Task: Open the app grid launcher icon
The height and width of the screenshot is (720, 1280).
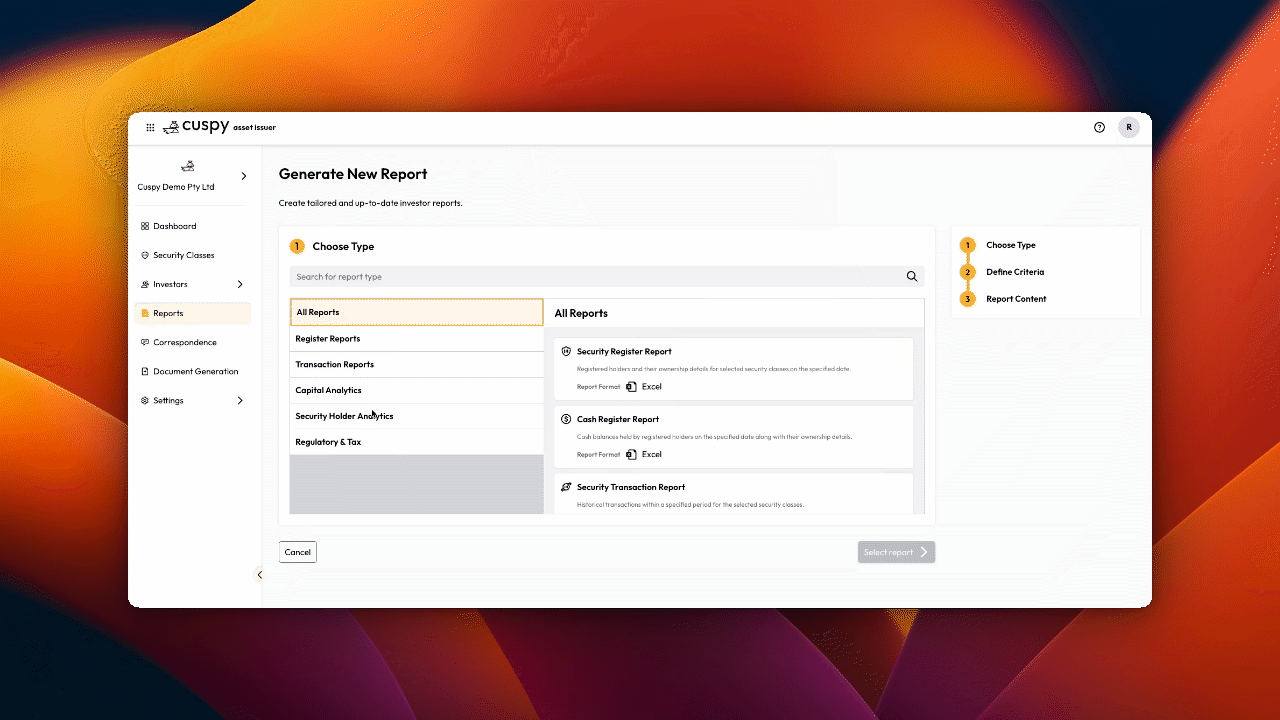Action: point(150,128)
